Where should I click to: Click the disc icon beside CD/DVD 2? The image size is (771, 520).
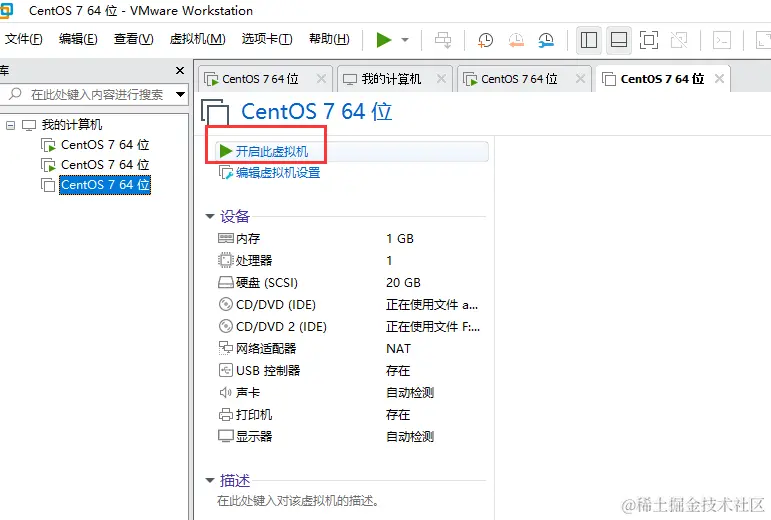[226, 326]
